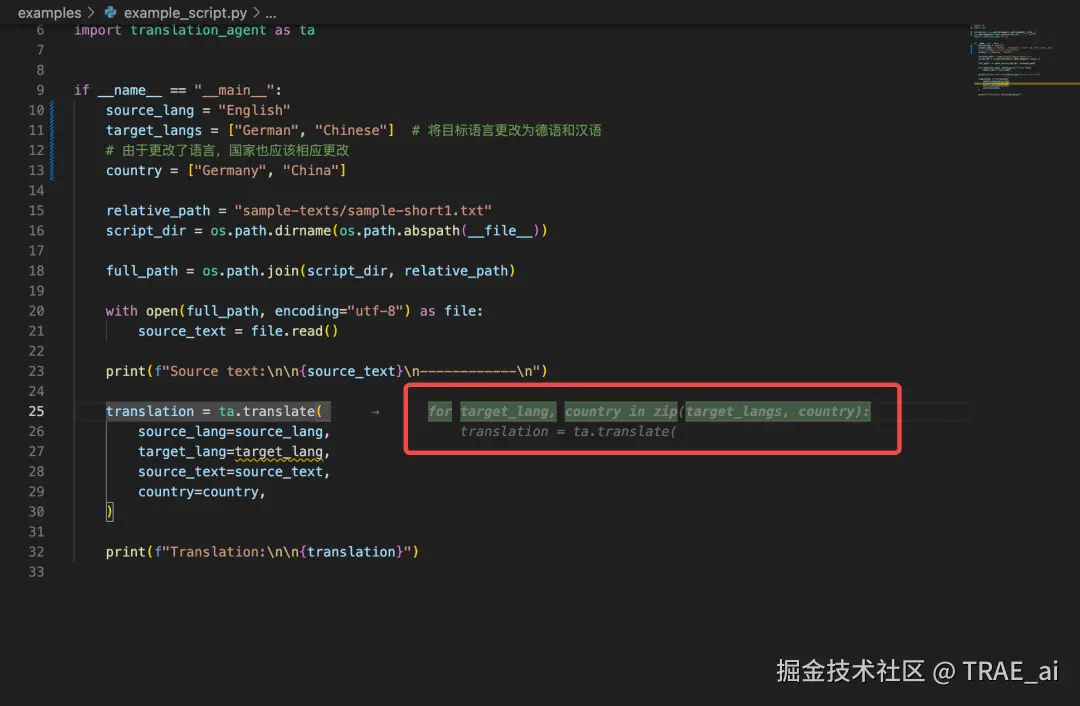Click line number 13 in the gutter
Image resolution: width=1080 pixels, height=706 pixels.
(x=36, y=170)
